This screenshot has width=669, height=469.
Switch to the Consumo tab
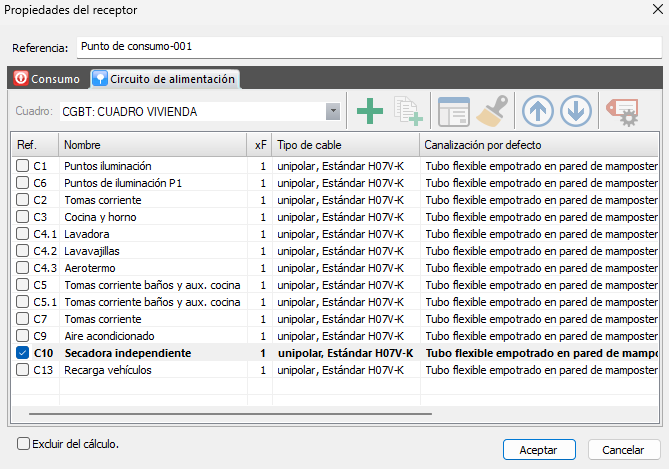point(47,79)
